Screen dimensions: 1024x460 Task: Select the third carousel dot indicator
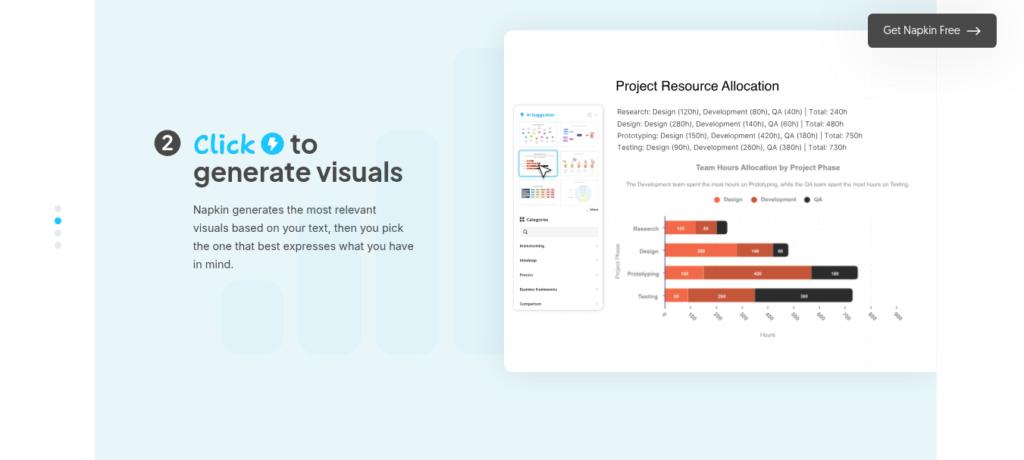57,233
